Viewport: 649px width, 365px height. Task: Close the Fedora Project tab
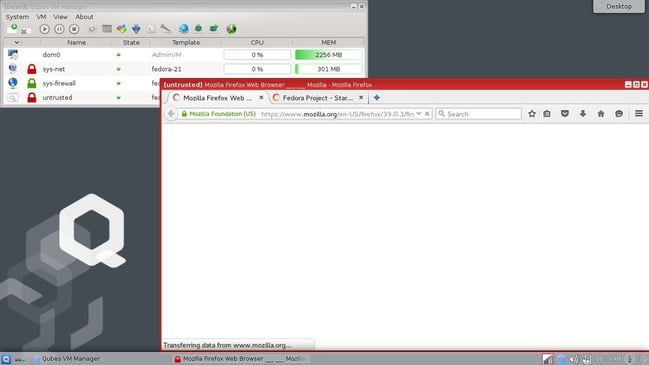point(361,98)
